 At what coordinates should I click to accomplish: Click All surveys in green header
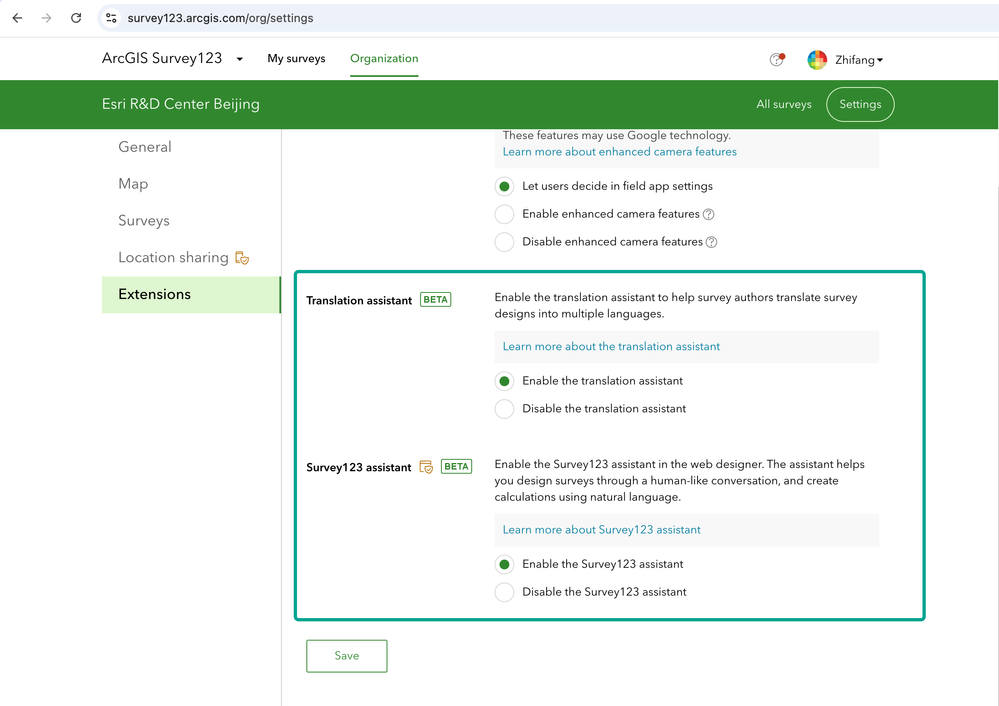click(x=784, y=104)
